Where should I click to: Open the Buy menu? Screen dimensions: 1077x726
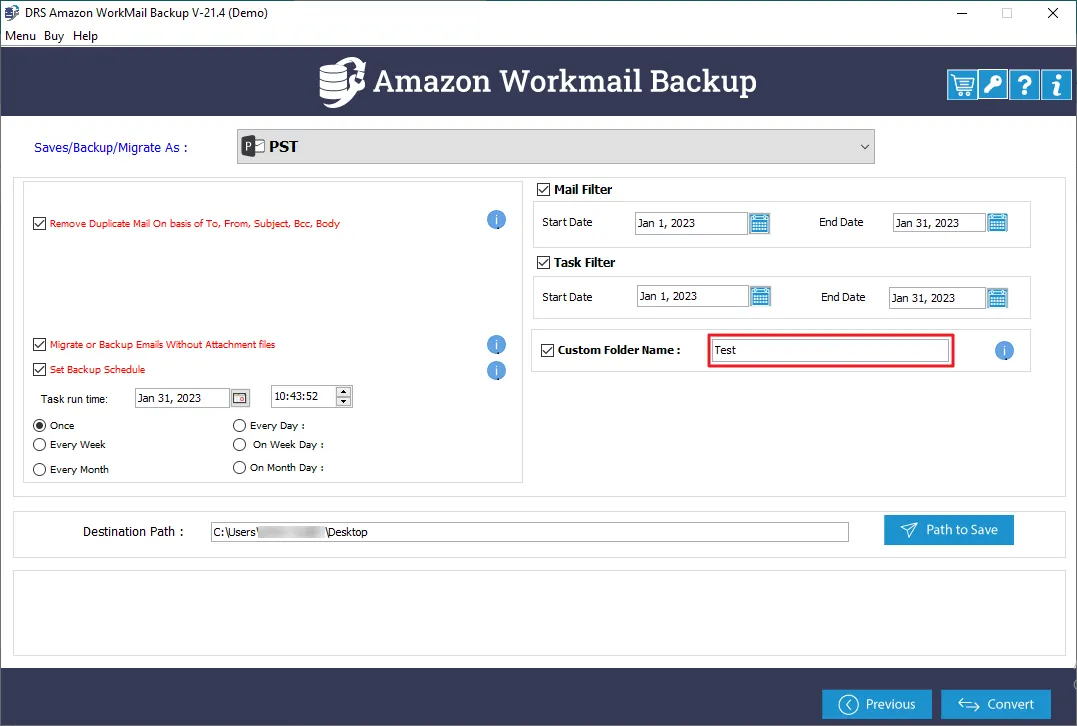click(54, 36)
